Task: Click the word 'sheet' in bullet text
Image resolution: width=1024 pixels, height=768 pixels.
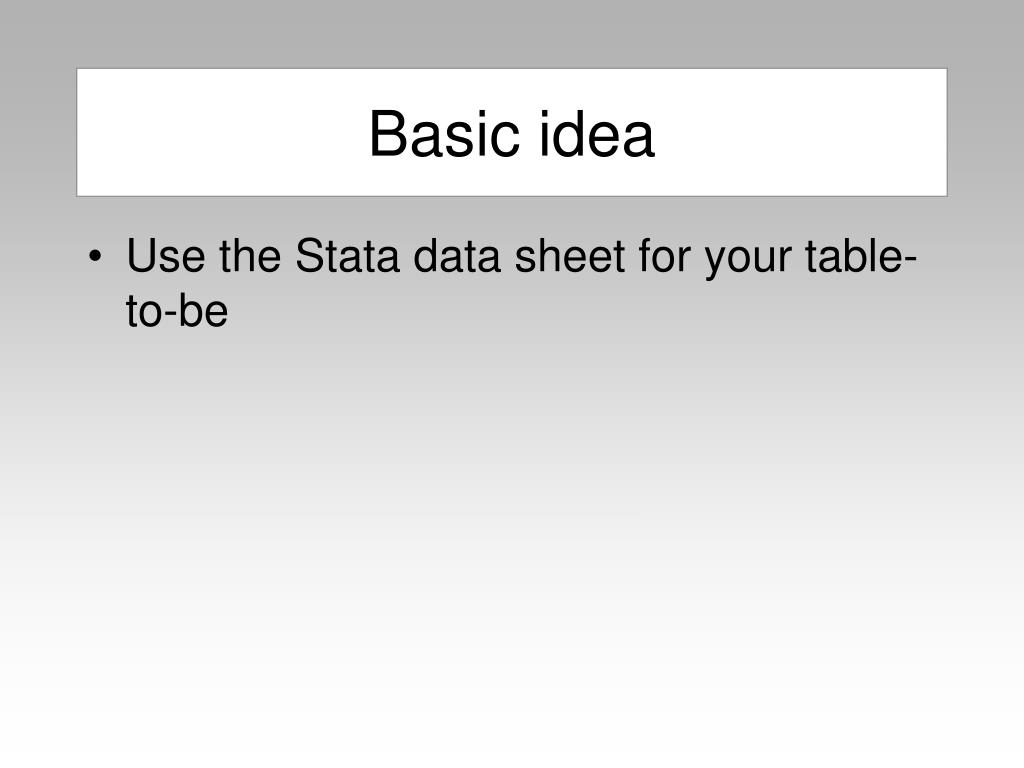Action: 570,255
